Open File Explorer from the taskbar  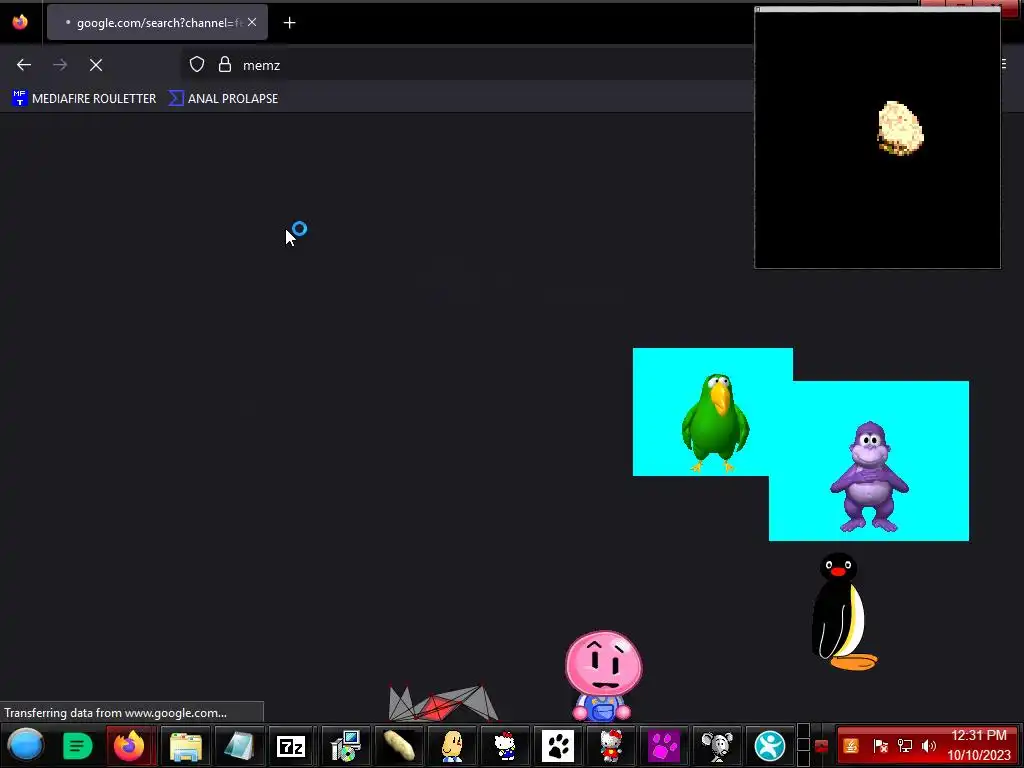[186, 745]
